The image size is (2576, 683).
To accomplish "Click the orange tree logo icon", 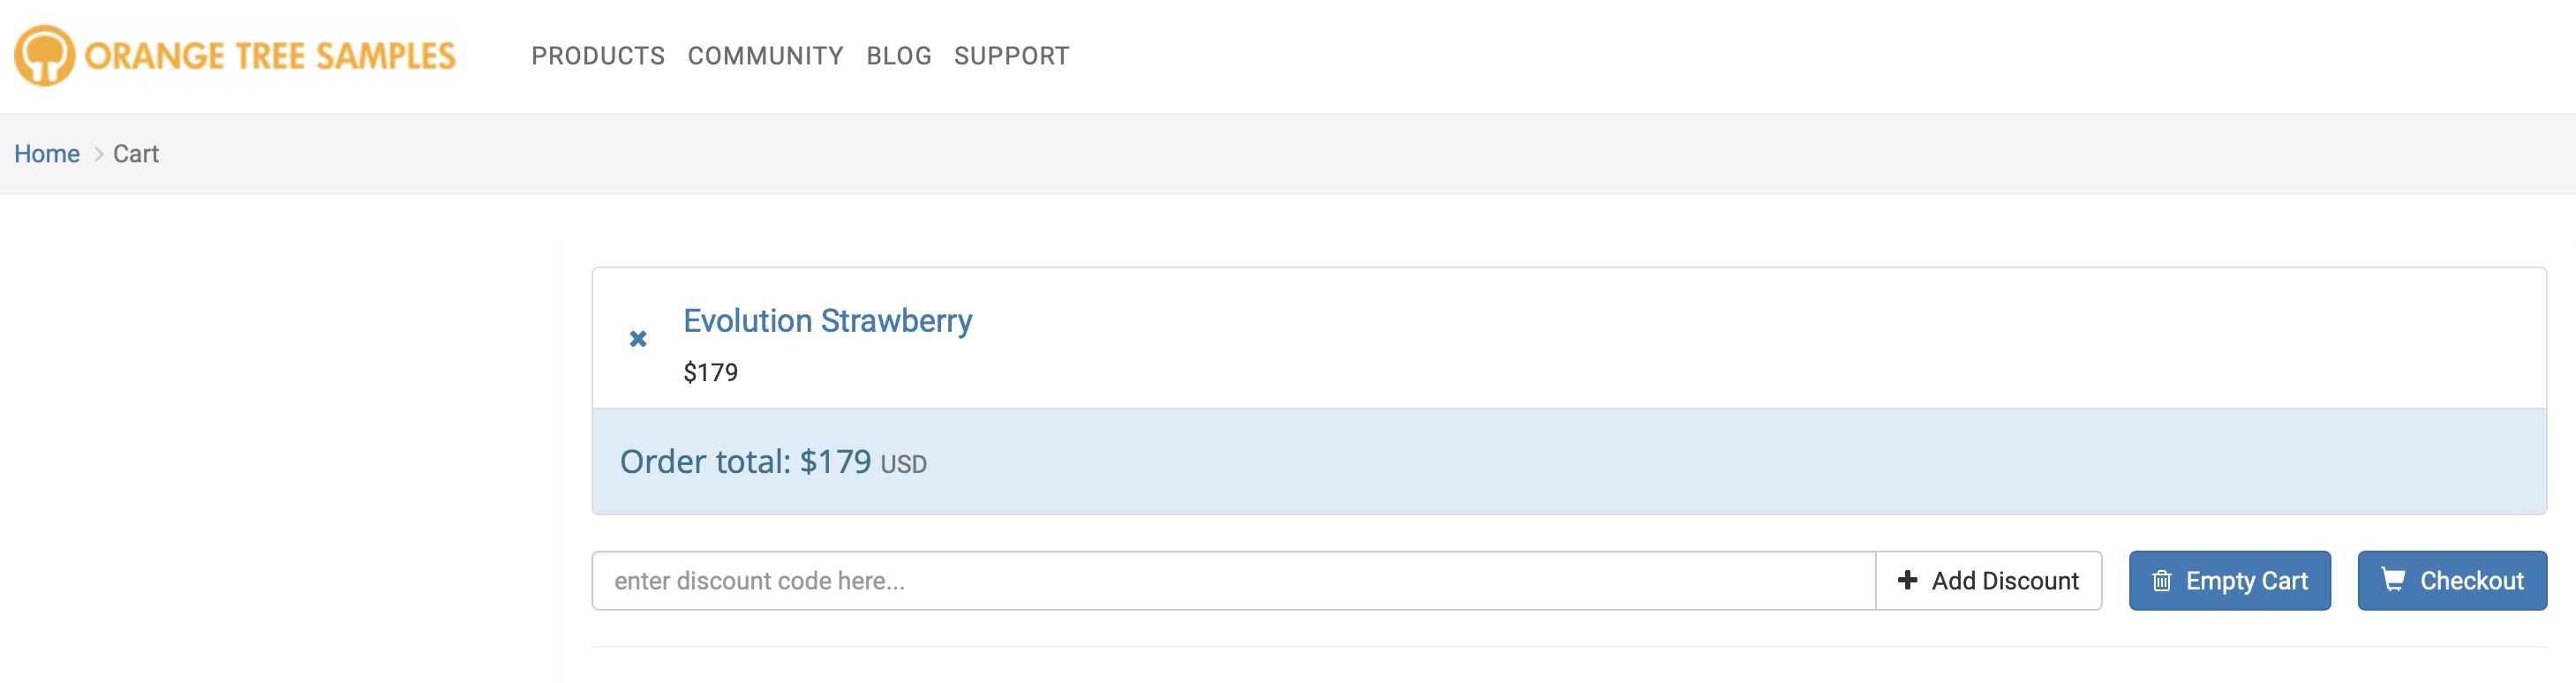I will tap(44, 55).
